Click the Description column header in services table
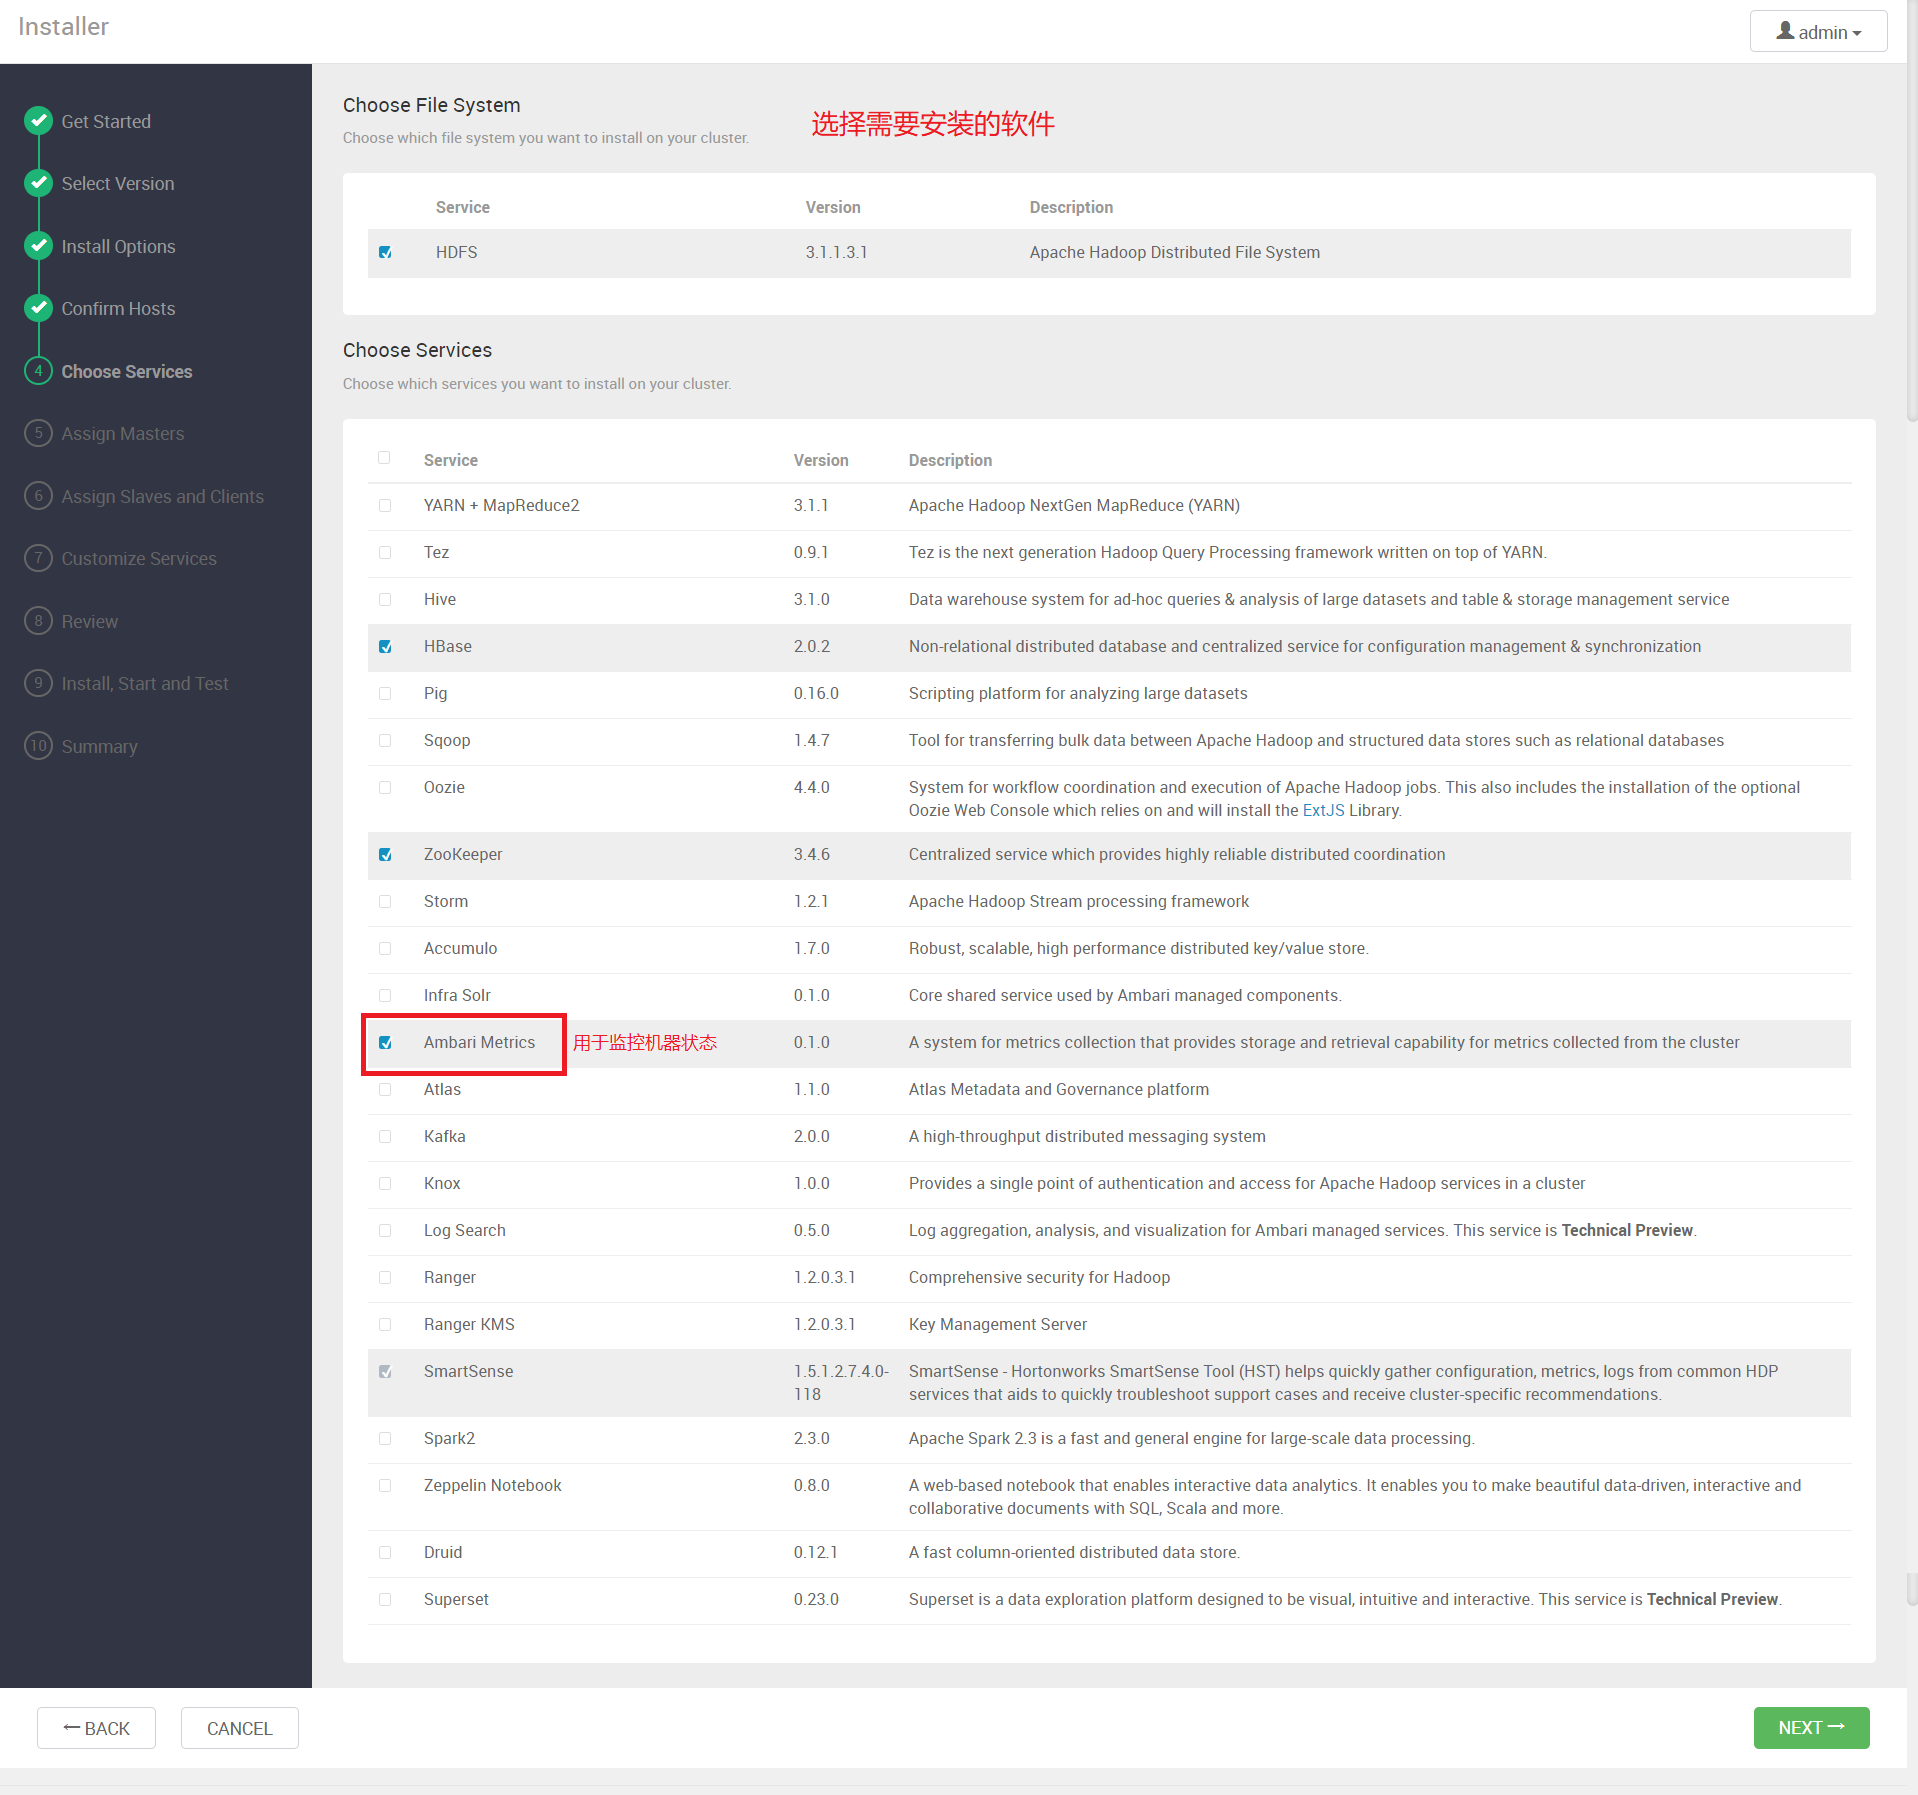This screenshot has width=1918, height=1795. (x=950, y=460)
